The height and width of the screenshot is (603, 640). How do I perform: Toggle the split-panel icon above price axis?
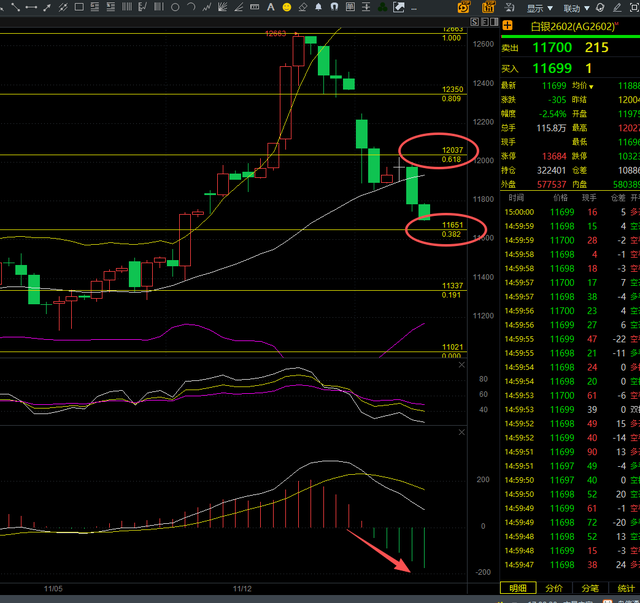point(494,22)
